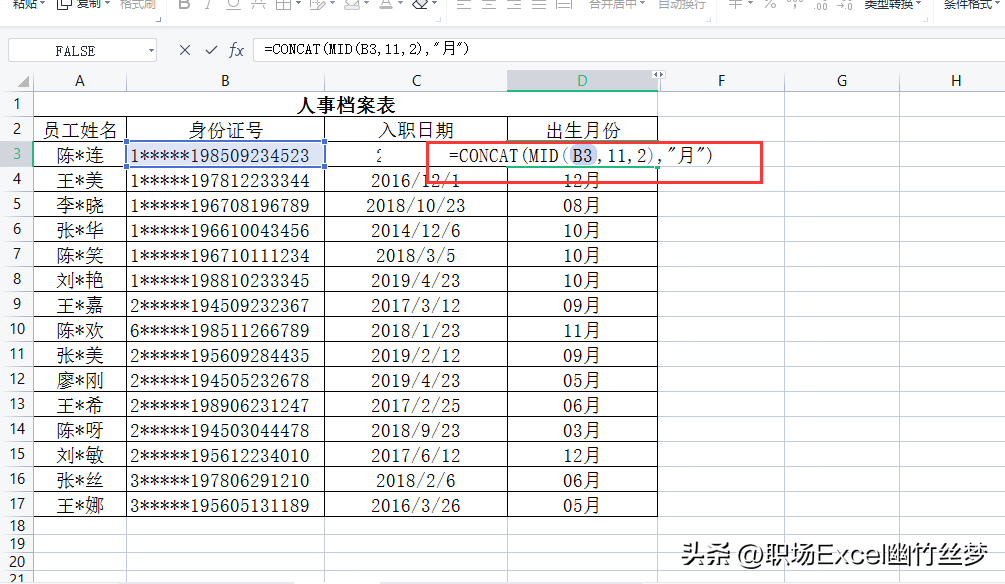Select column G header
Screen dimensions: 1005x584
(x=842, y=81)
